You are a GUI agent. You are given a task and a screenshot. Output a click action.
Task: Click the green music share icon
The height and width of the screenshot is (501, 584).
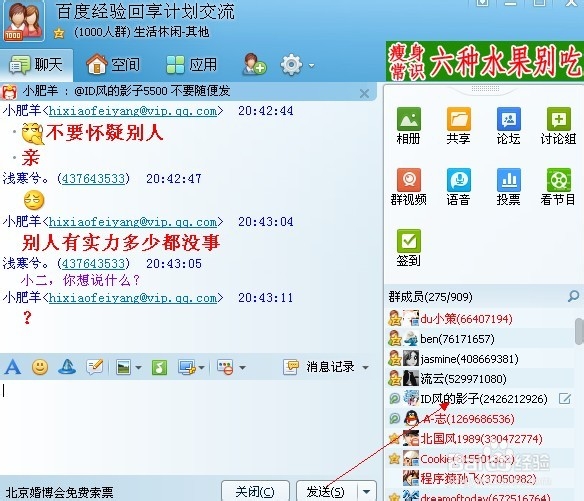(x=159, y=367)
